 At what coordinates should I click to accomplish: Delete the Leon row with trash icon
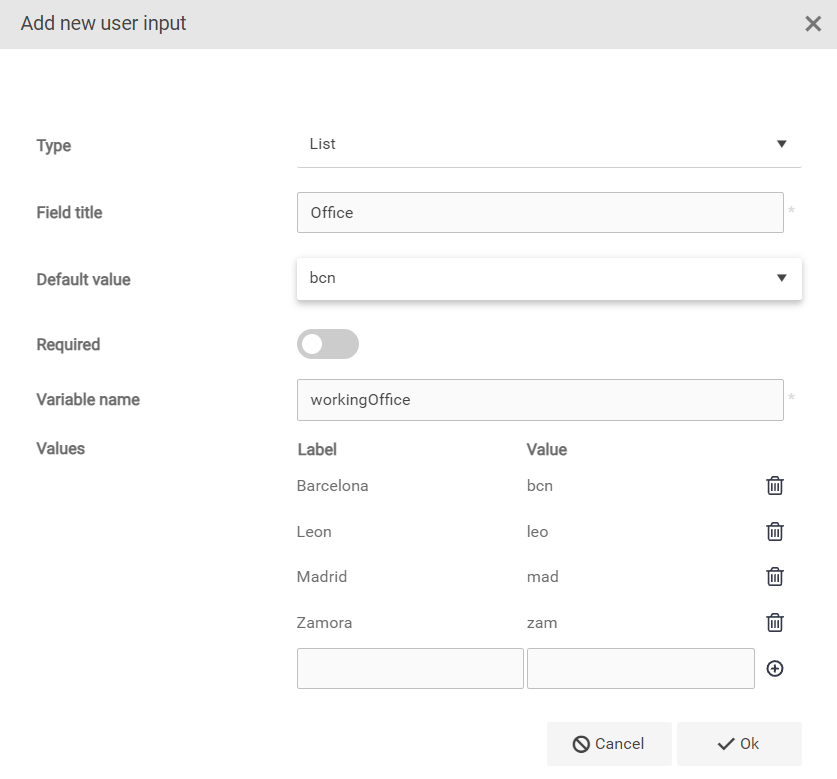pyautogui.click(x=774, y=532)
